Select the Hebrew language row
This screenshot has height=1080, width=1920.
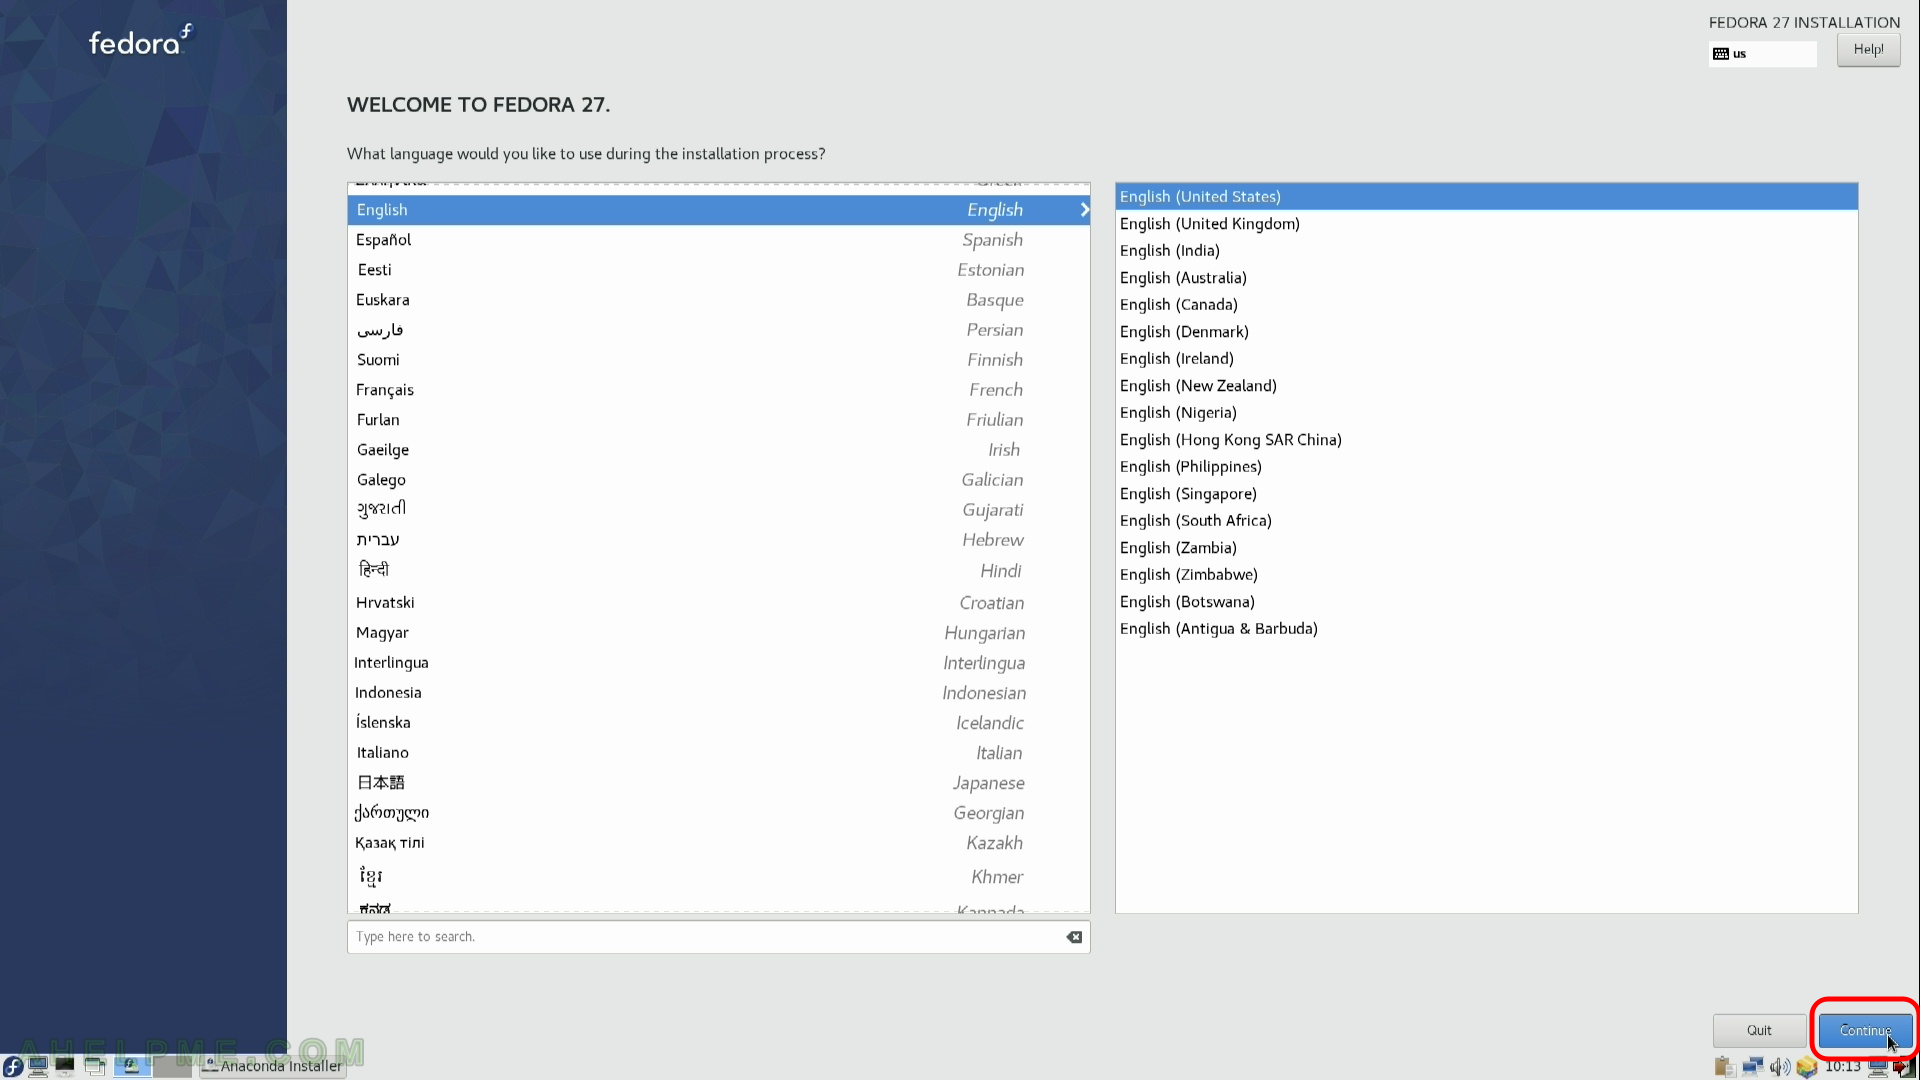point(718,540)
